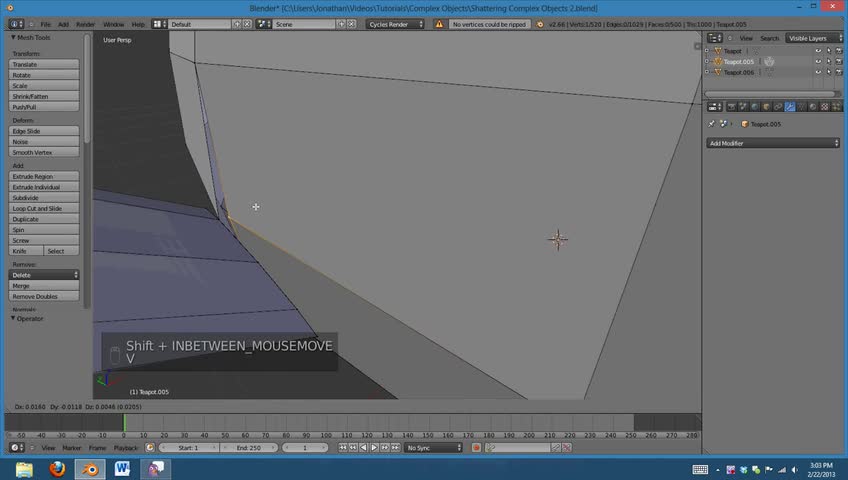848x480 pixels.
Task: Open the World properties tab icon
Action: pyautogui.click(x=755, y=107)
